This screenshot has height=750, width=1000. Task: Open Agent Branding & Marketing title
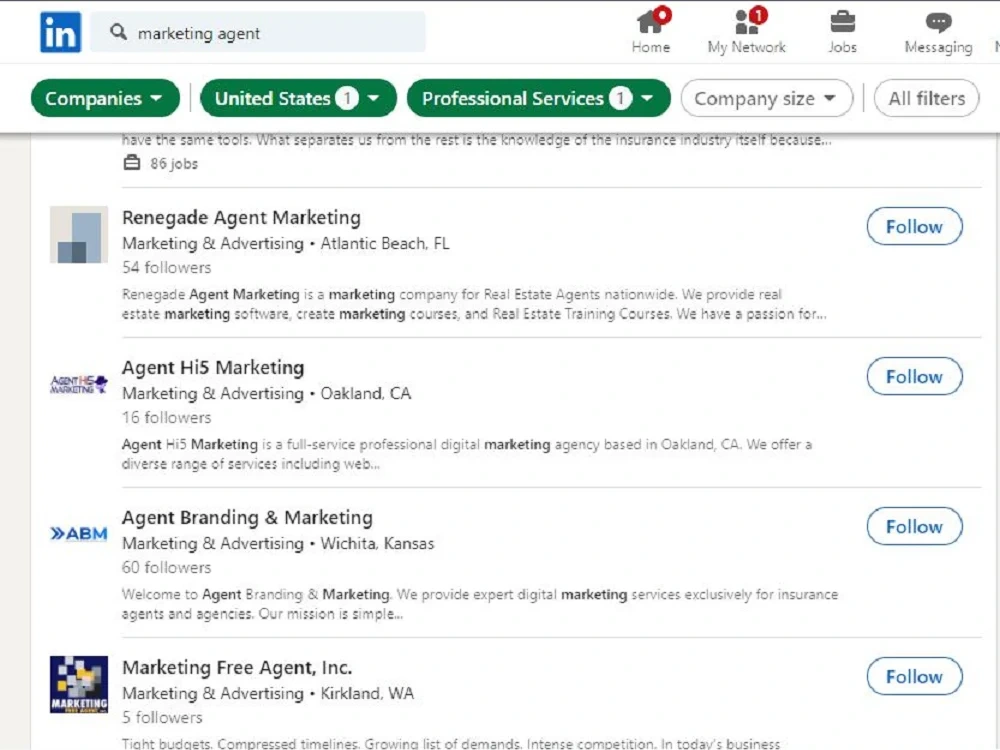point(247,517)
